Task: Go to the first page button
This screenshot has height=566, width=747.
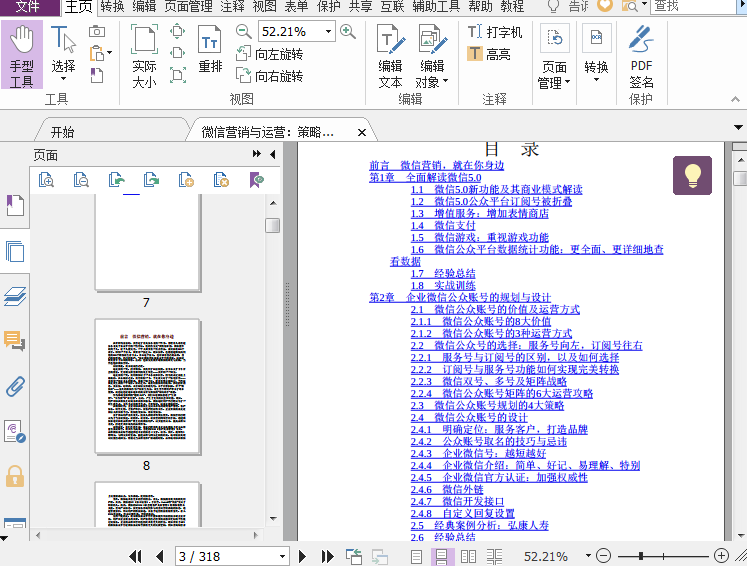Action: click(x=135, y=556)
